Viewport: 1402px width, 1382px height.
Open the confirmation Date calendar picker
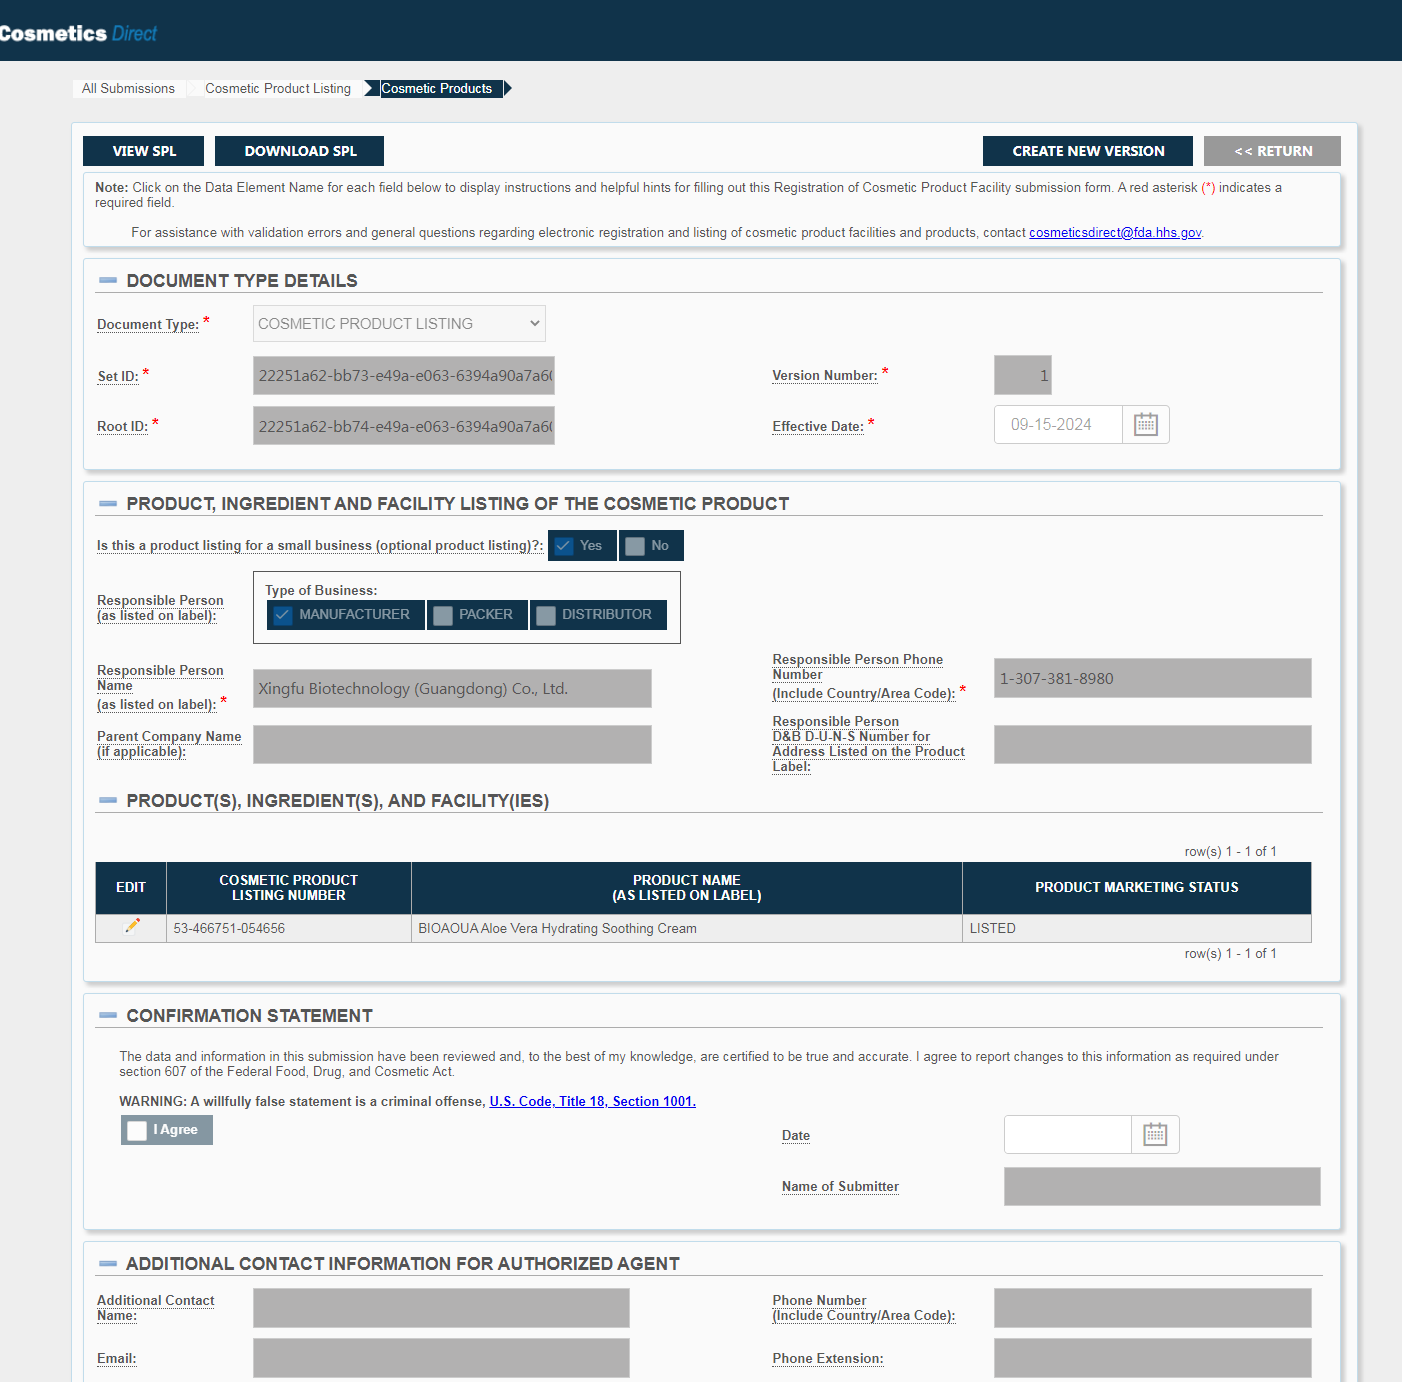[1155, 1135]
